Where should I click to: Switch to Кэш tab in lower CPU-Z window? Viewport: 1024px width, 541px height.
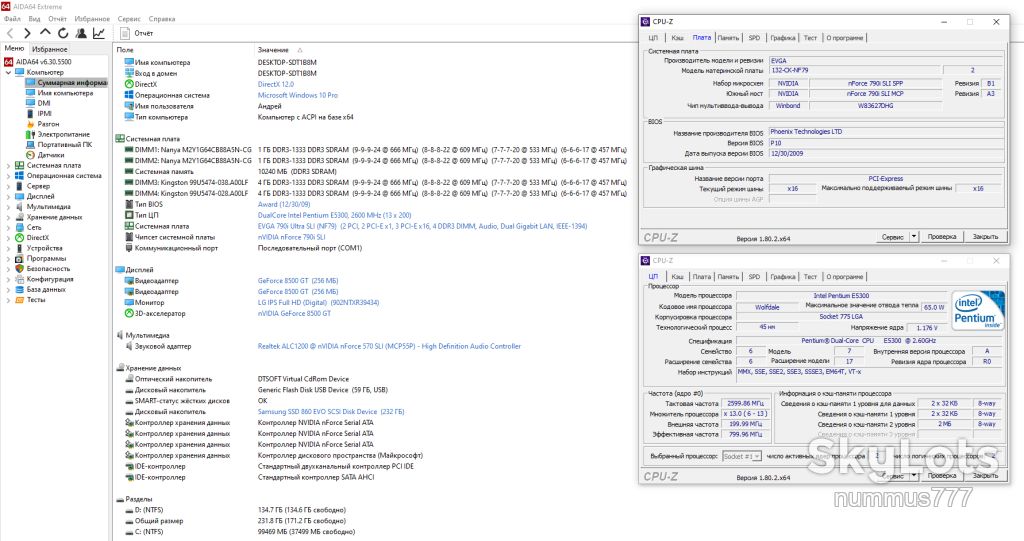(x=678, y=277)
